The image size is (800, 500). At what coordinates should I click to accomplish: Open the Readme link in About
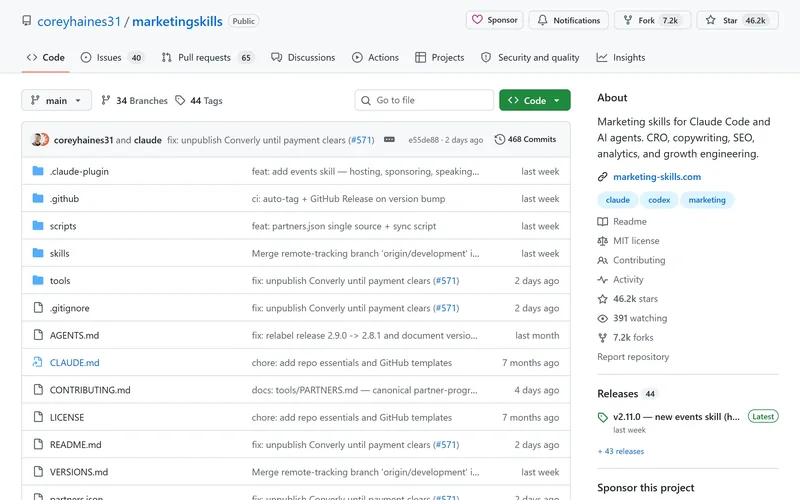622,221
